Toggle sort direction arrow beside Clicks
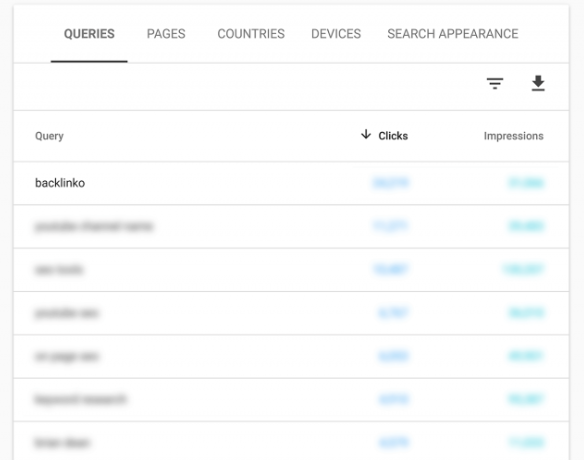 [x=366, y=134]
